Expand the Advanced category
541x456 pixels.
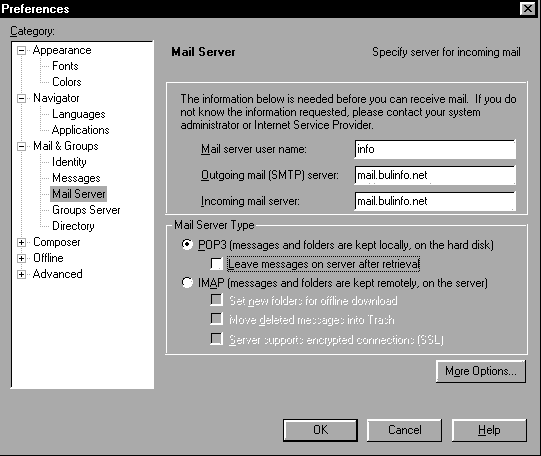[21, 275]
